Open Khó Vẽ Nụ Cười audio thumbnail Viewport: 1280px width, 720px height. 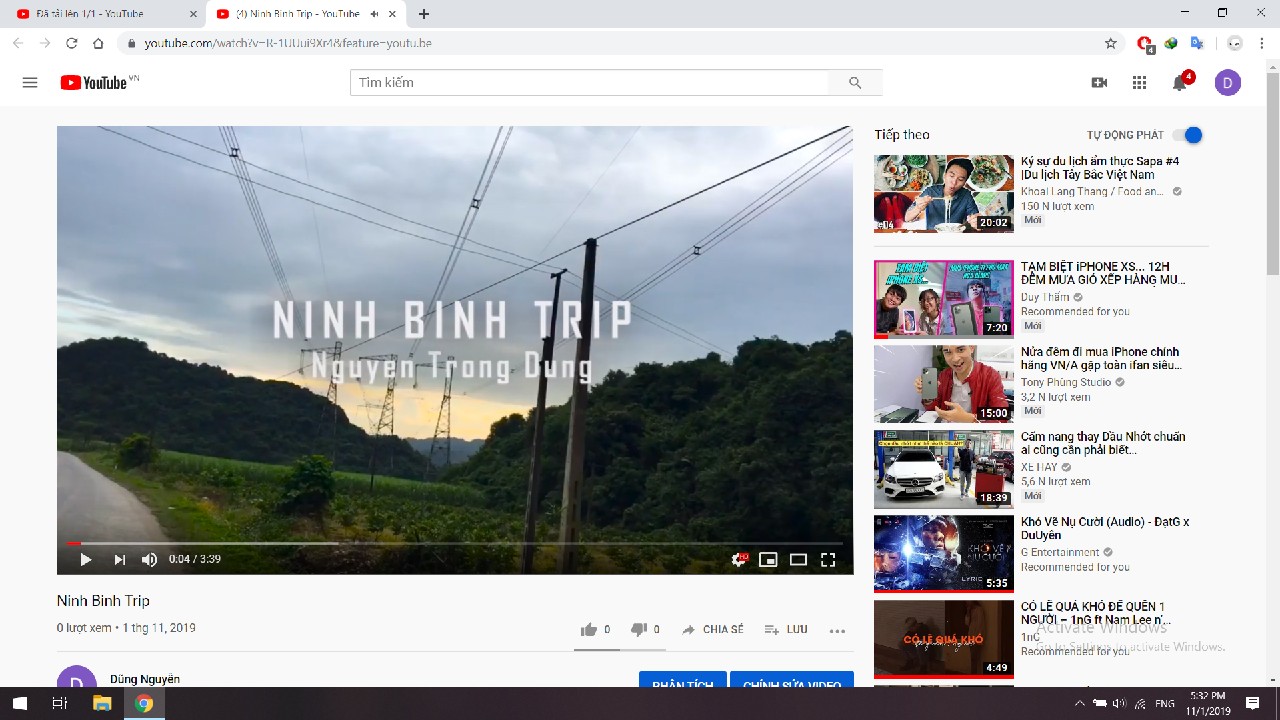[x=944, y=554]
